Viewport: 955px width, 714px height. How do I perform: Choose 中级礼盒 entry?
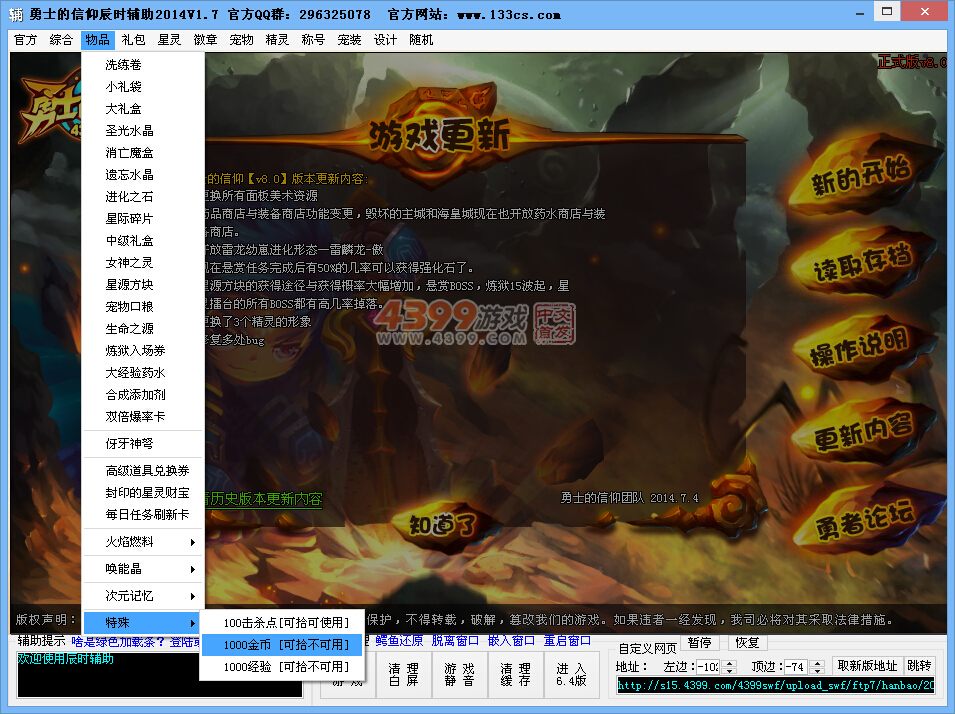[143, 240]
